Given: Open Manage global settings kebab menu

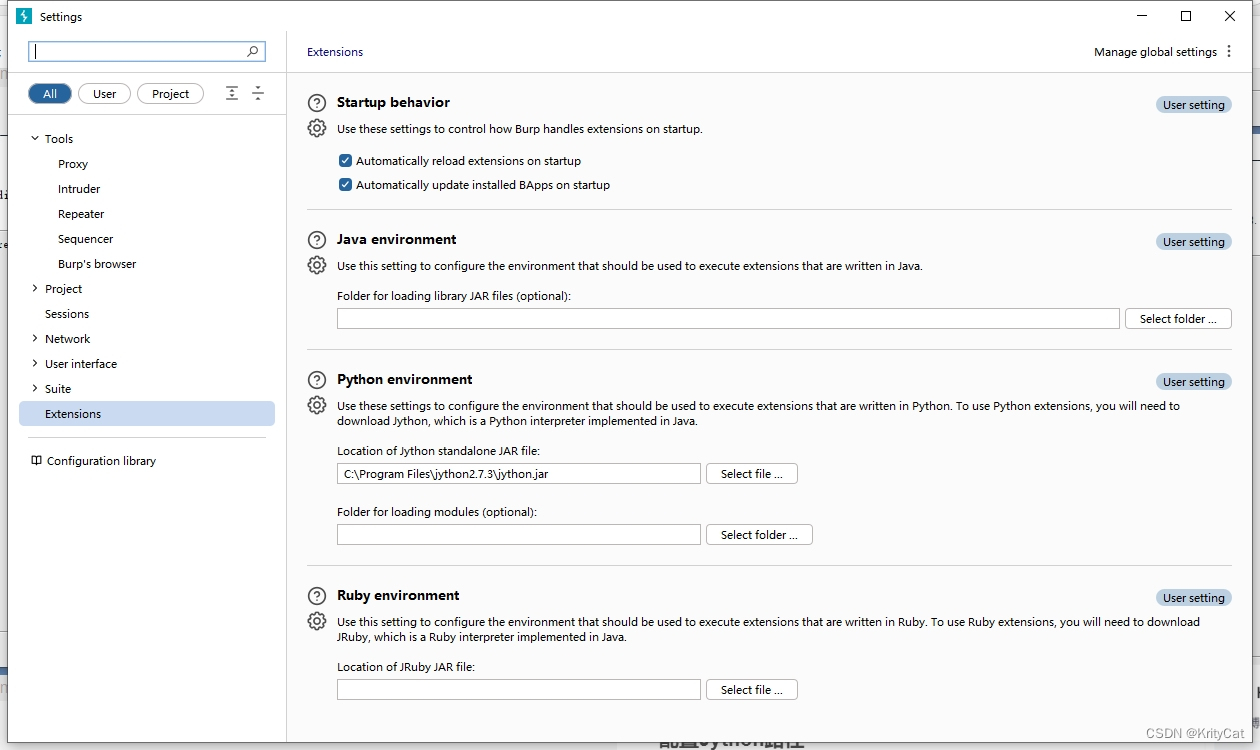Looking at the screenshot, I should [x=1229, y=52].
